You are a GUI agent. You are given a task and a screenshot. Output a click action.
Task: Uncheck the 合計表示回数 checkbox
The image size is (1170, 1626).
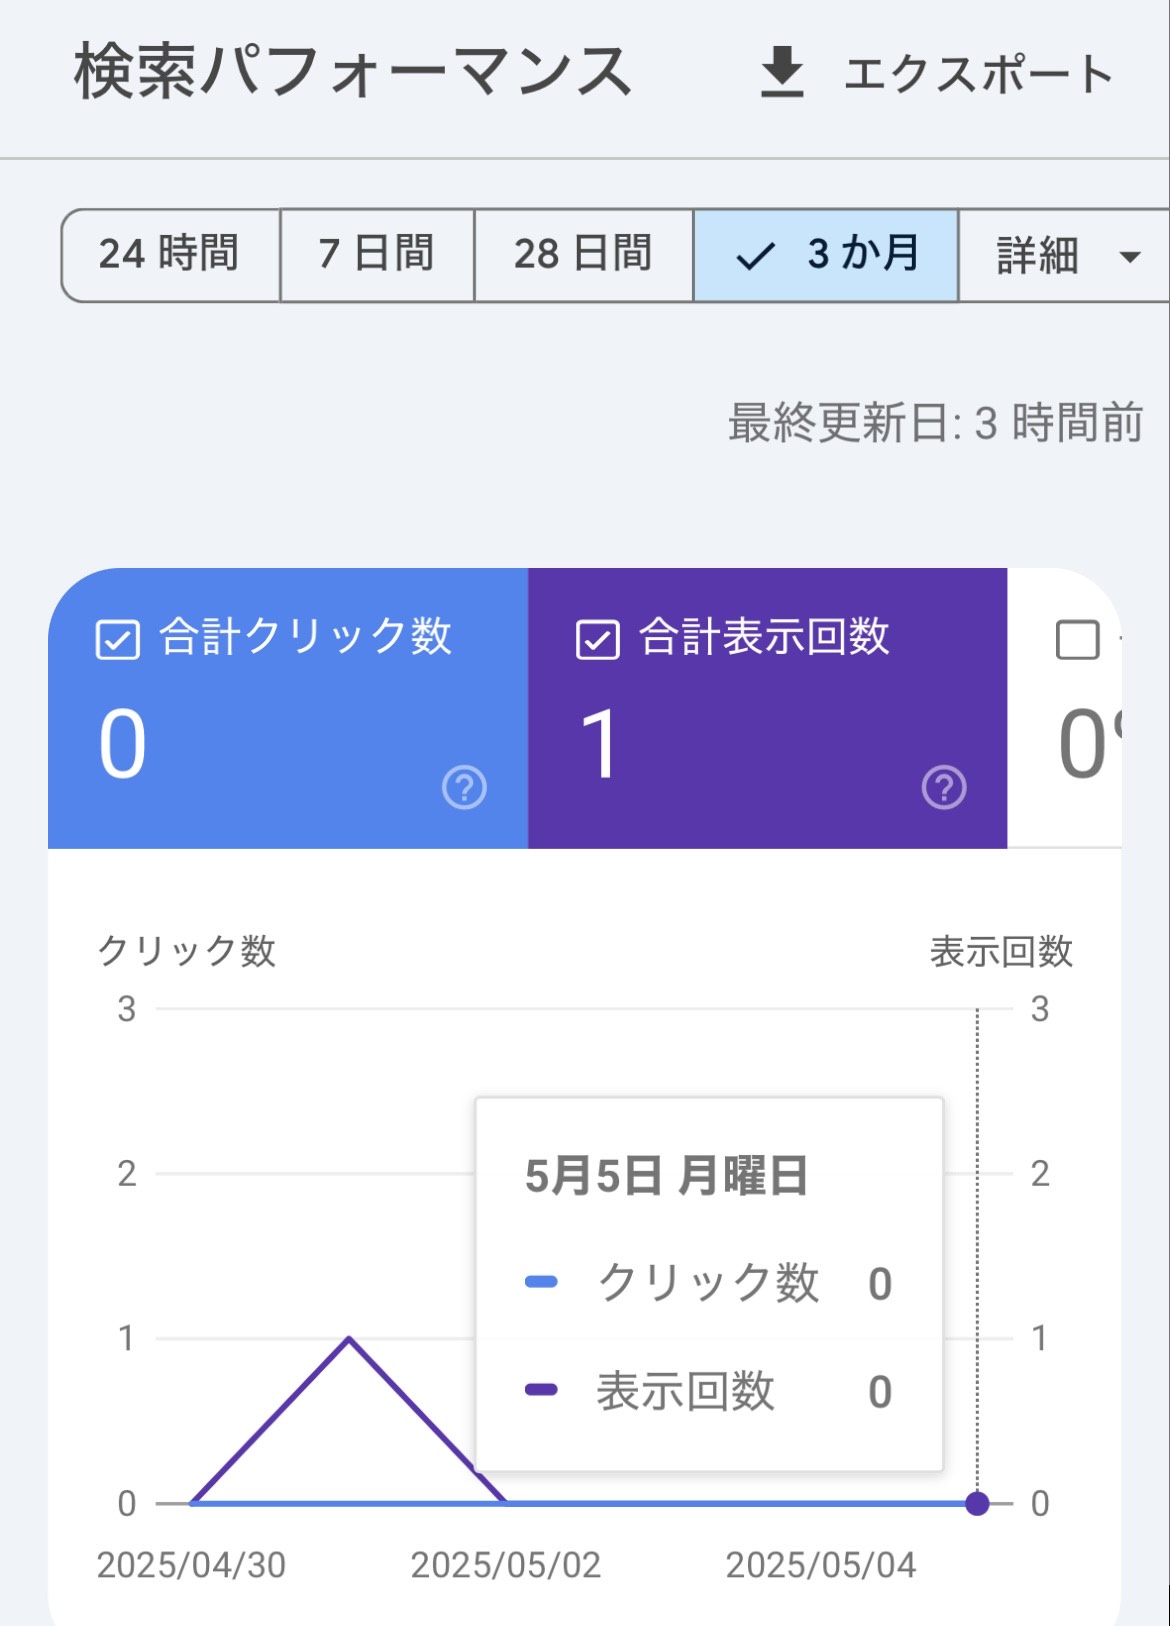click(598, 640)
